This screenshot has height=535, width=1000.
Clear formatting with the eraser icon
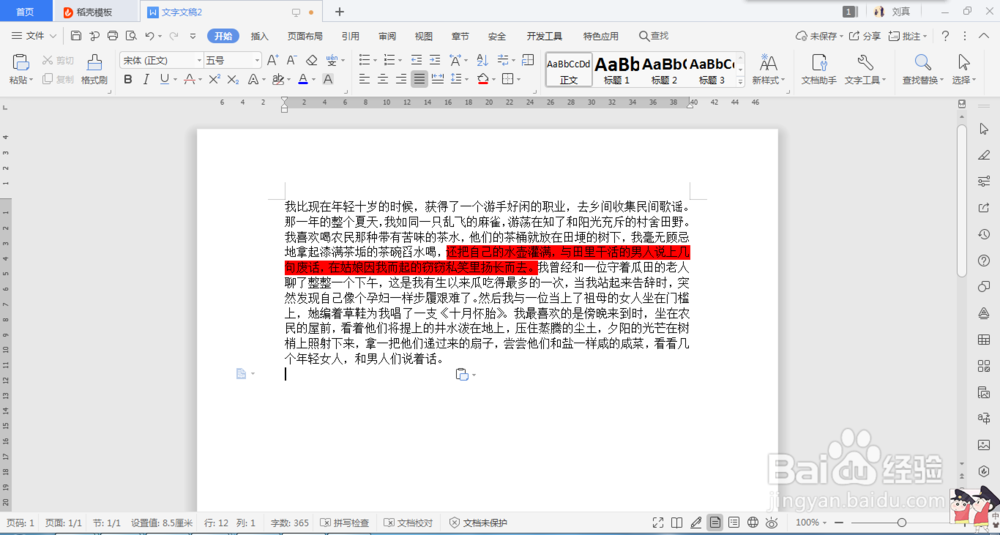tap(311, 60)
